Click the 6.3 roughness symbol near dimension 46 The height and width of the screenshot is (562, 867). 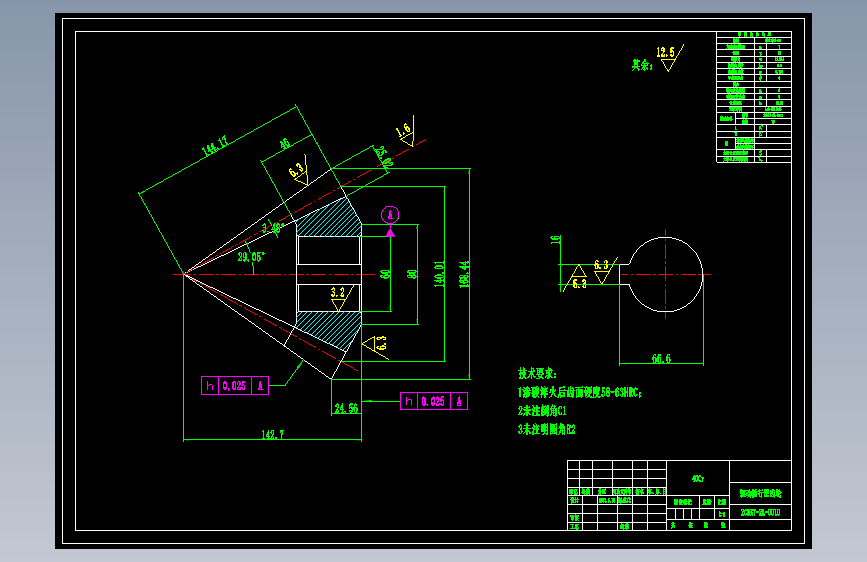pyautogui.click(x=299, y=170)
